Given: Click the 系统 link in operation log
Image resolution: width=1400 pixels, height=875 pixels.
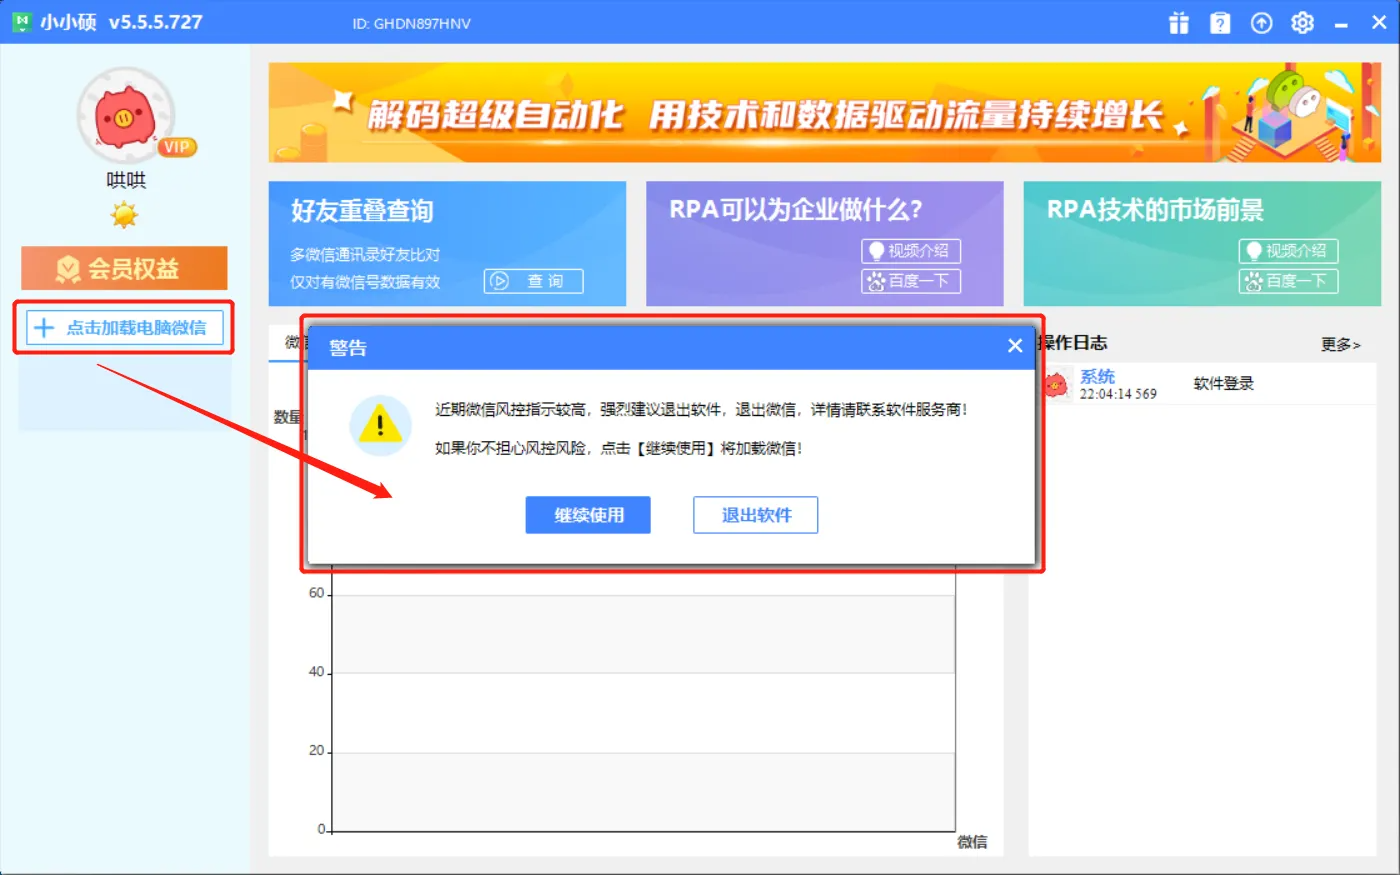Looking at the screenshot, I should (1097, 376).
